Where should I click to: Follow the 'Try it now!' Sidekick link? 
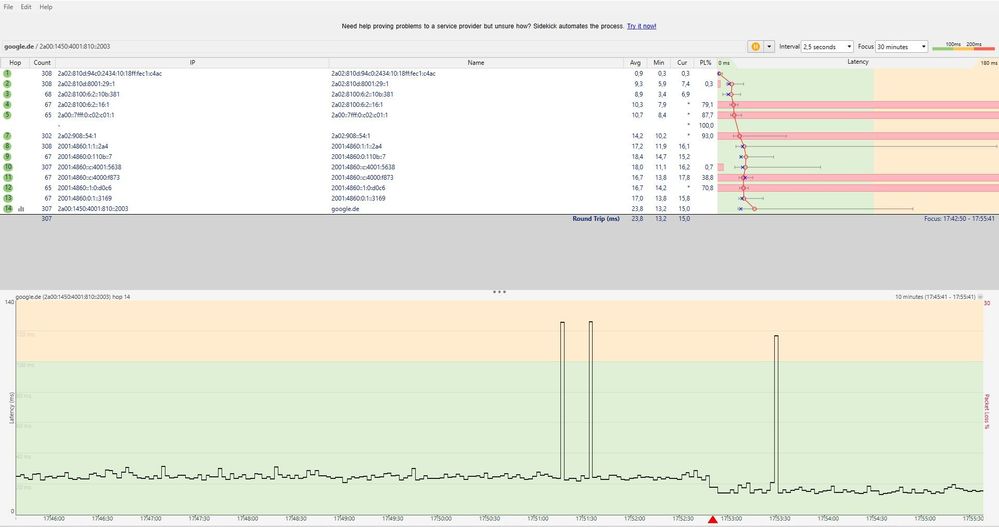641,26
